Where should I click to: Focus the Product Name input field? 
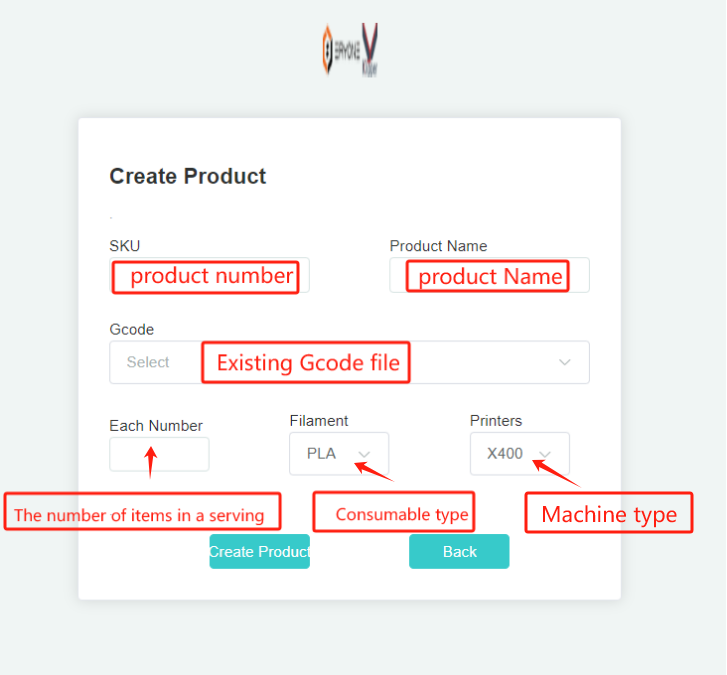tap(490, 275)
